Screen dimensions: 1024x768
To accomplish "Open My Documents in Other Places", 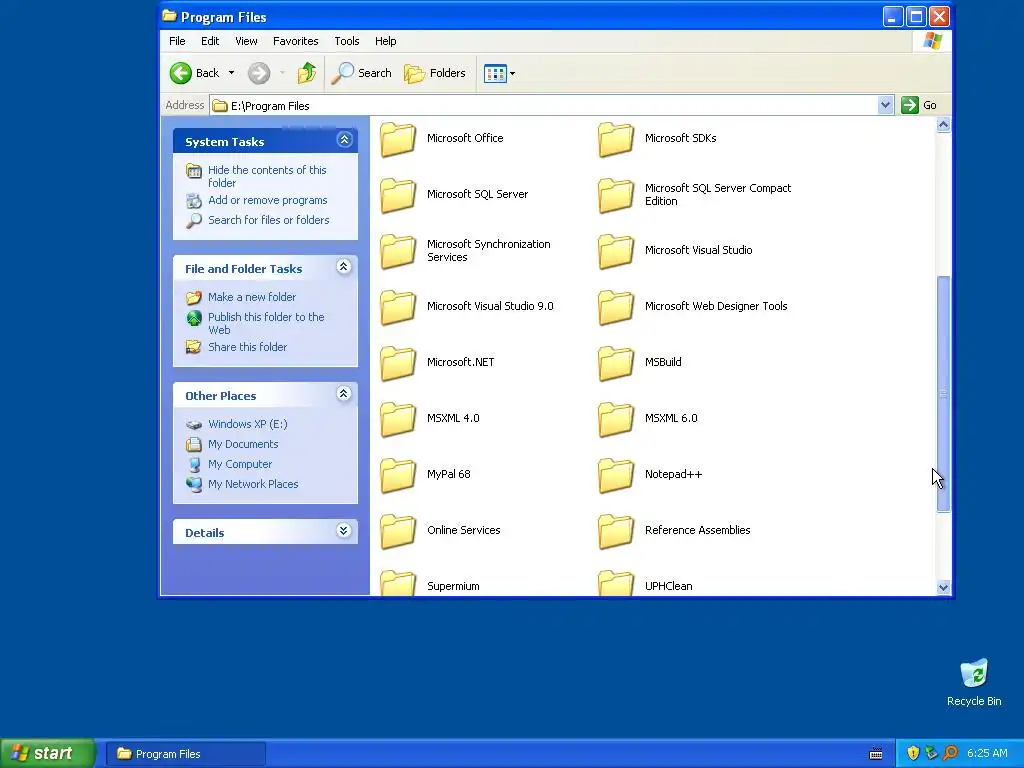I will (243, 444).
